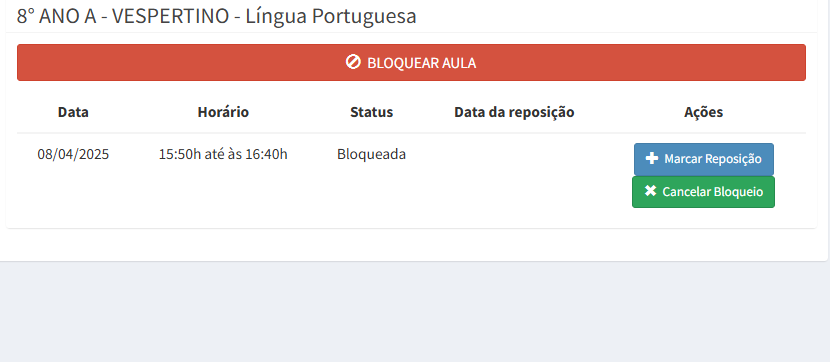The image size is (830, 362).
Task: Click the Data column header
Action: pyautogui.click(x=73, y=112)
